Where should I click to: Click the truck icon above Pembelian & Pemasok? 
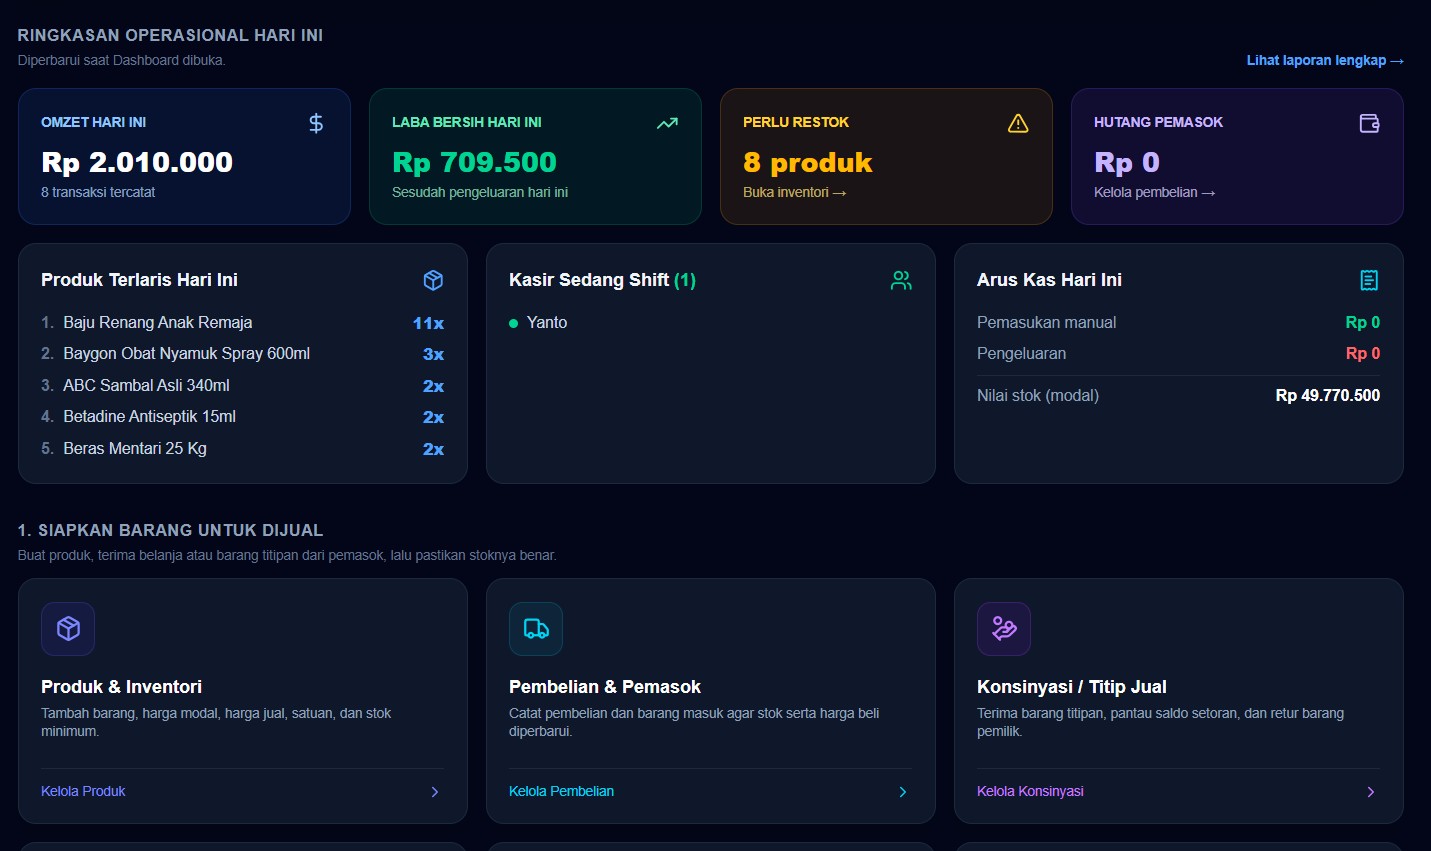[536, 628]
